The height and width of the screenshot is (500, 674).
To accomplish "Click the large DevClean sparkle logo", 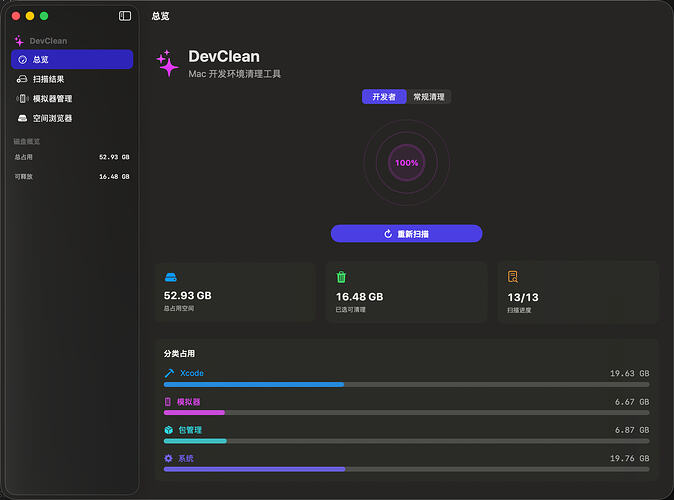I will tap(167, 64).
